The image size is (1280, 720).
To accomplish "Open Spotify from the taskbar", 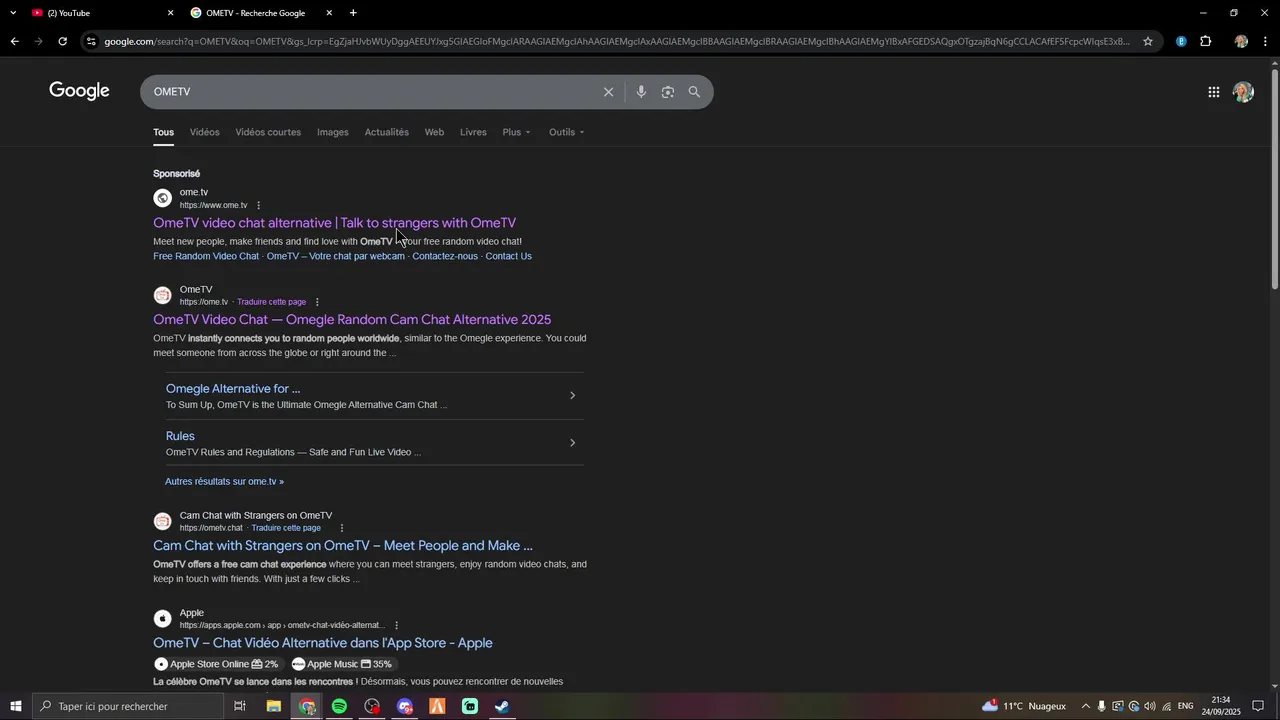I will (x=339, y=706).
